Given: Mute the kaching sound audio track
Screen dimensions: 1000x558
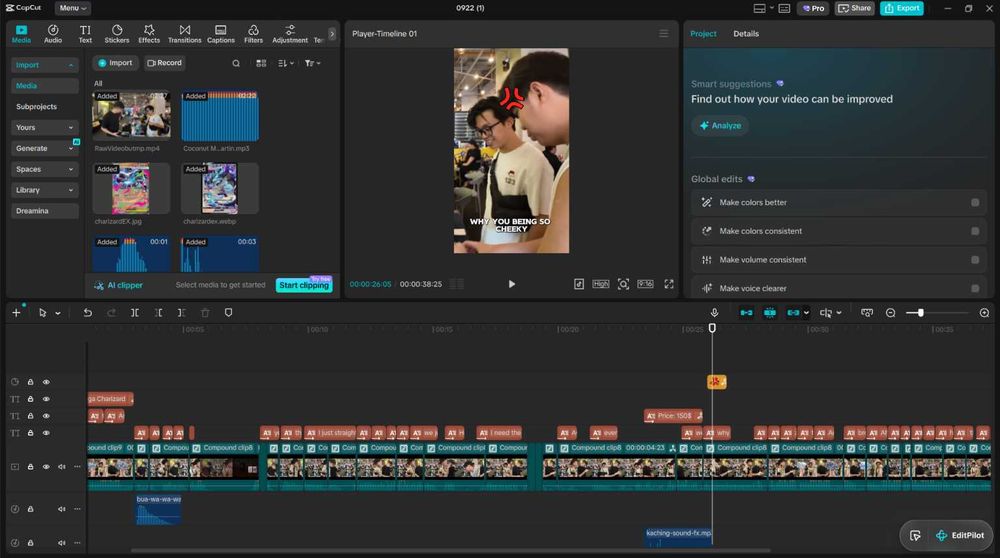Looking at the screenshot, I should (62, 543).
